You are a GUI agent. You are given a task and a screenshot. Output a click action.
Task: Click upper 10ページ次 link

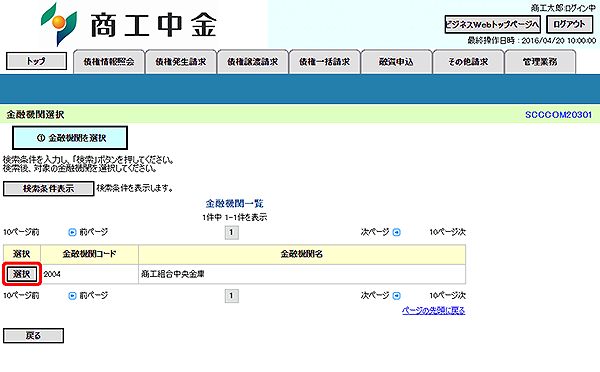click(x=447, y=232)
